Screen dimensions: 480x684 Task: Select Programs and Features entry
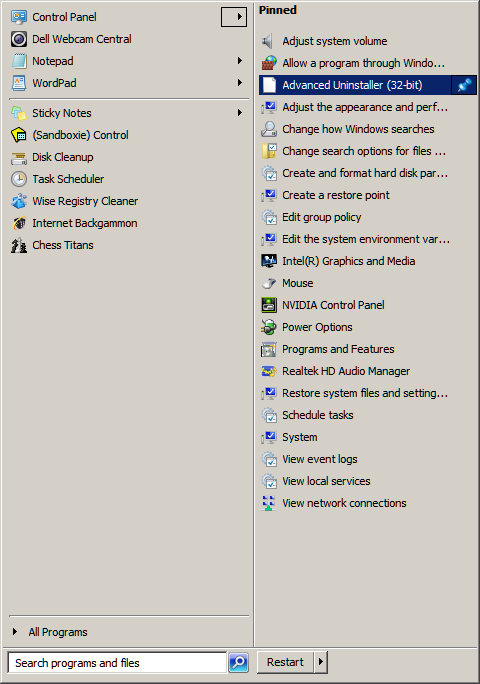tap(338, 349)
